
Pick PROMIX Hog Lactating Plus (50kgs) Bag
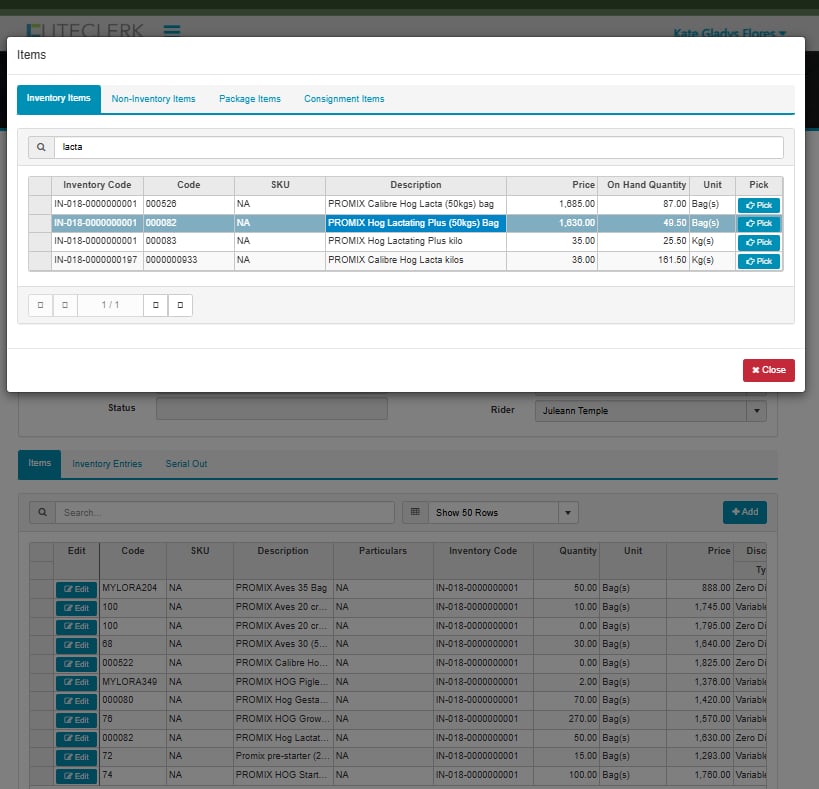759,224
